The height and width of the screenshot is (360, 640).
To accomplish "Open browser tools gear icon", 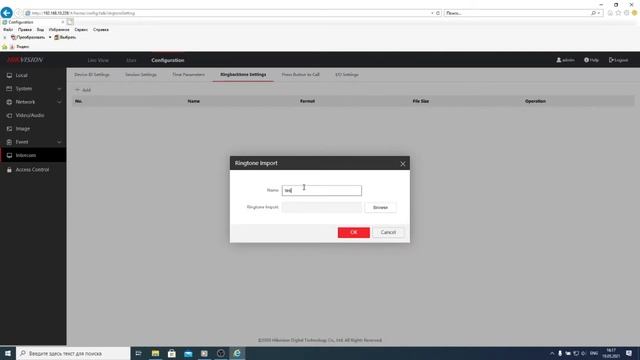I will coord(627,13).
